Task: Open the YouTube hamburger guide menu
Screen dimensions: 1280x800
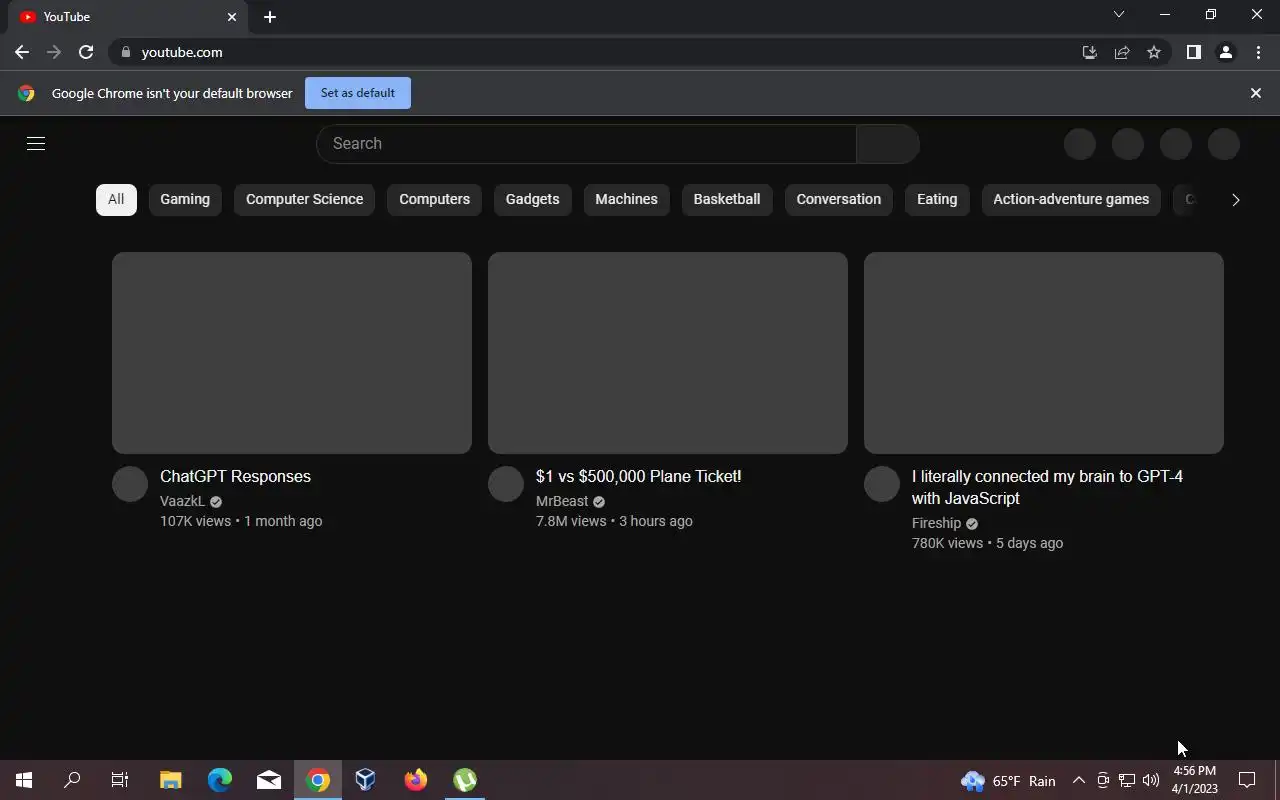Action: click(x=36, y=143)
